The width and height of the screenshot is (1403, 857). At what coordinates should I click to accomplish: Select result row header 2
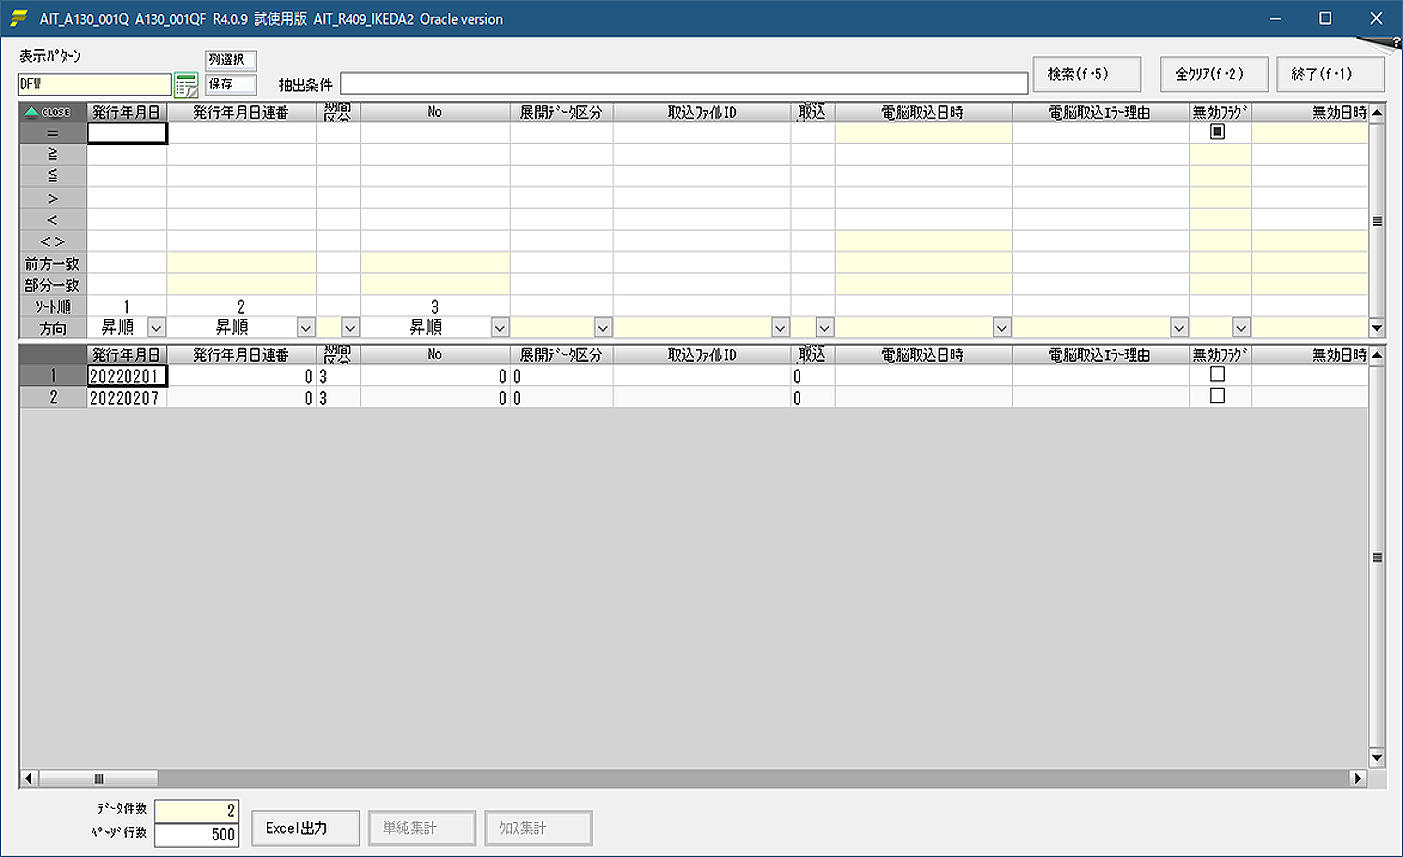tap(53, 398)
